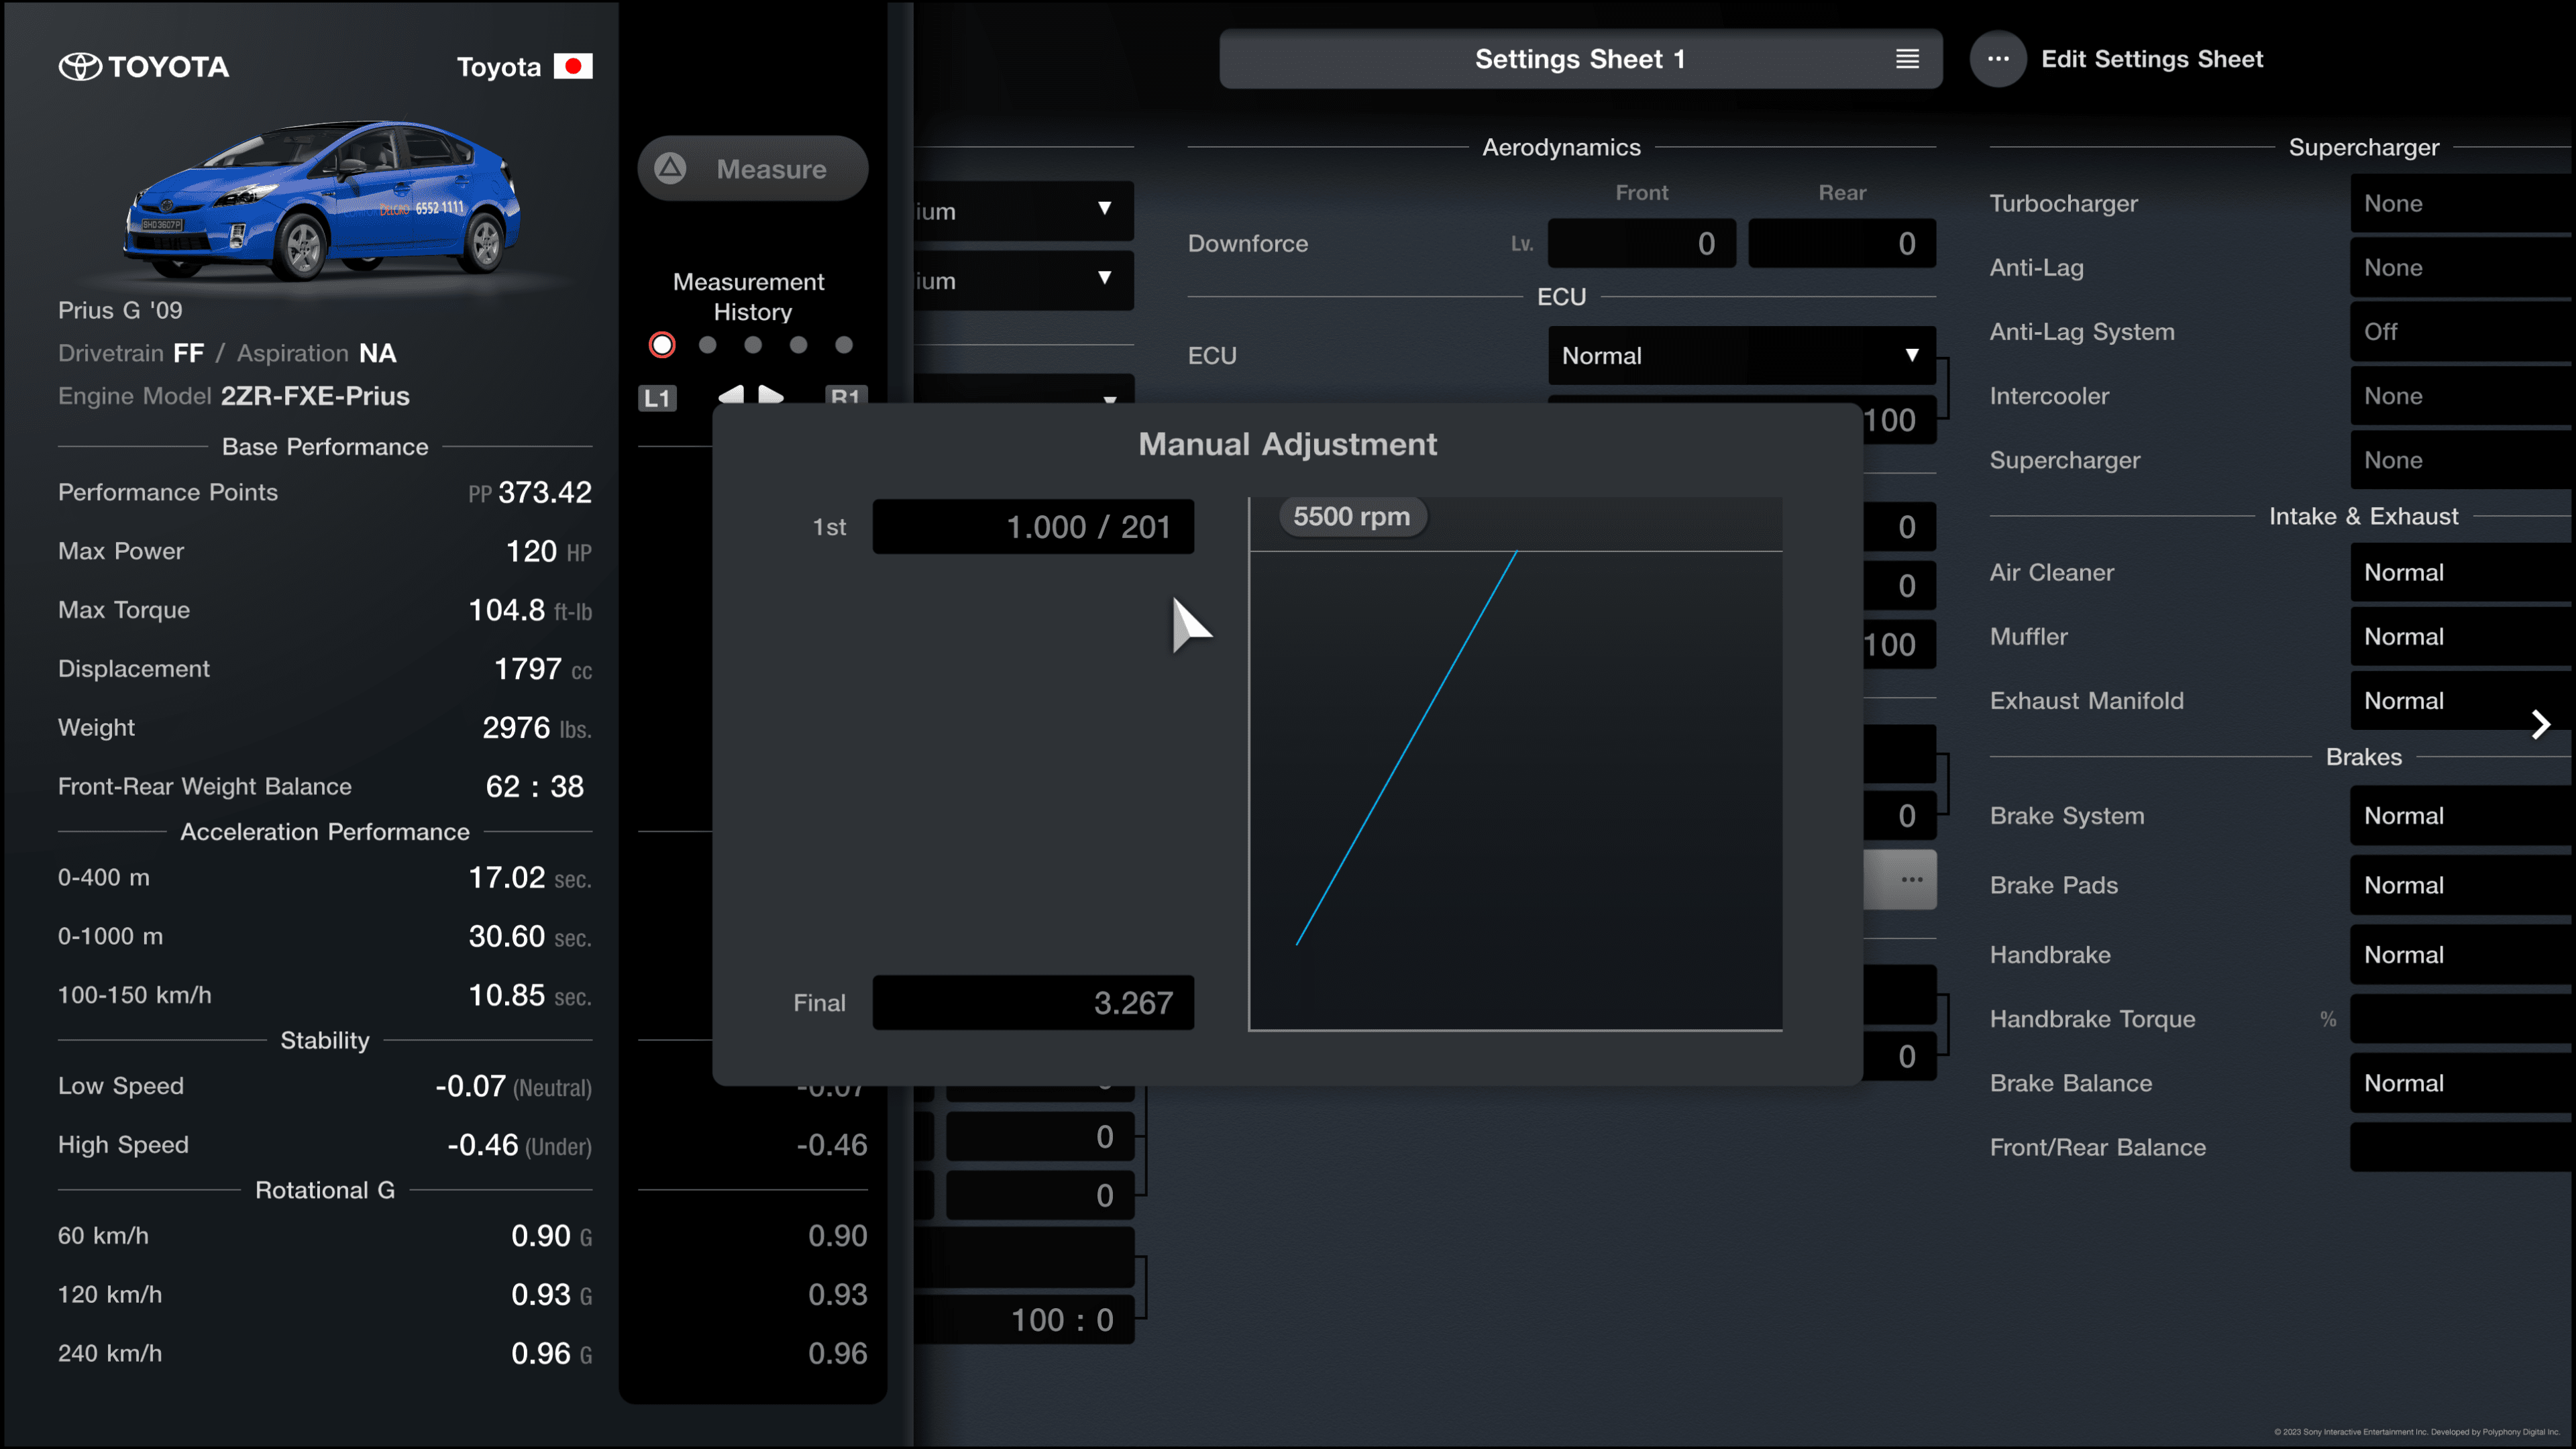Click the Japan flag icon
This screenshot has height=1449, width=2576.
[x=573, y=66]
